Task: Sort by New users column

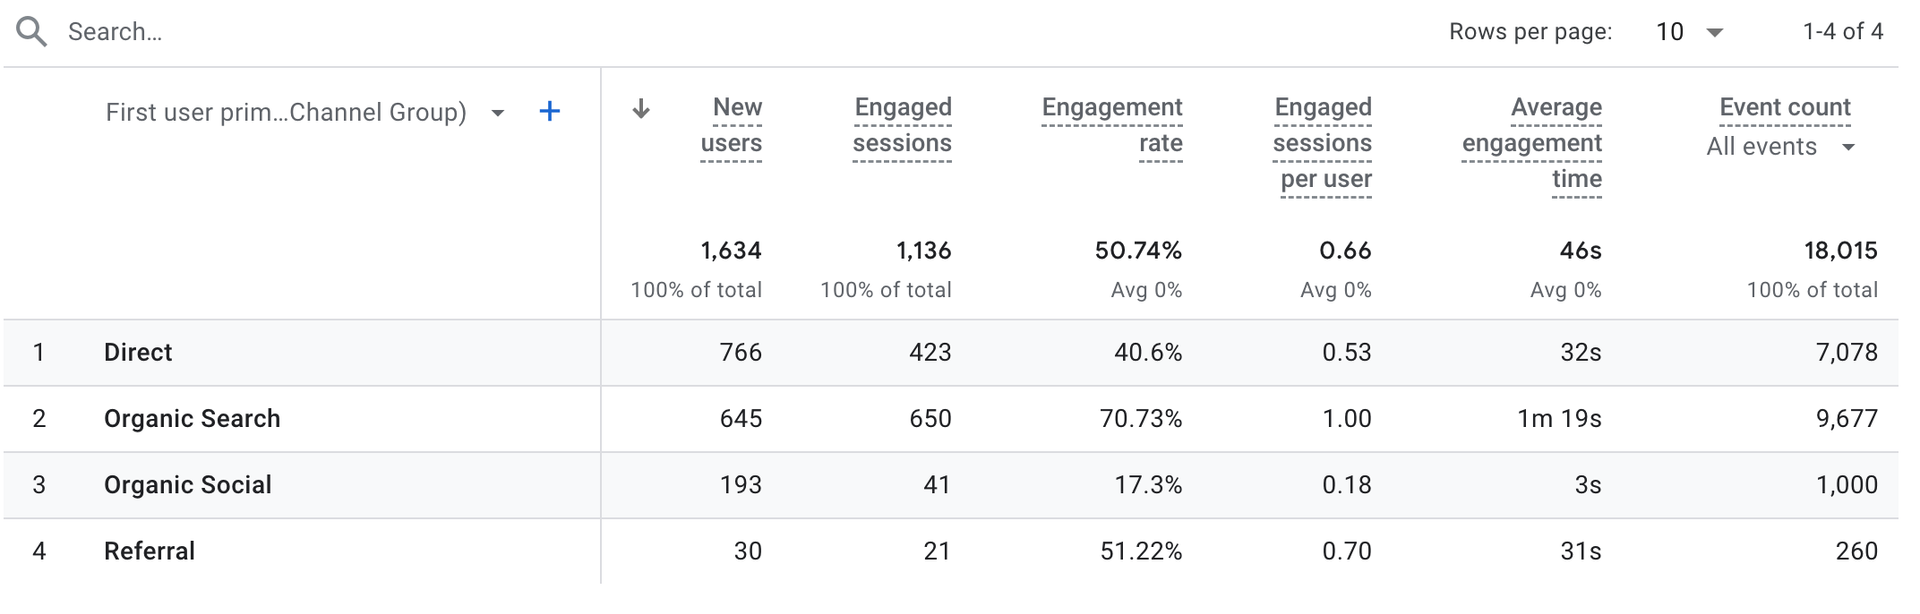Action: click(x=732, y=125)
